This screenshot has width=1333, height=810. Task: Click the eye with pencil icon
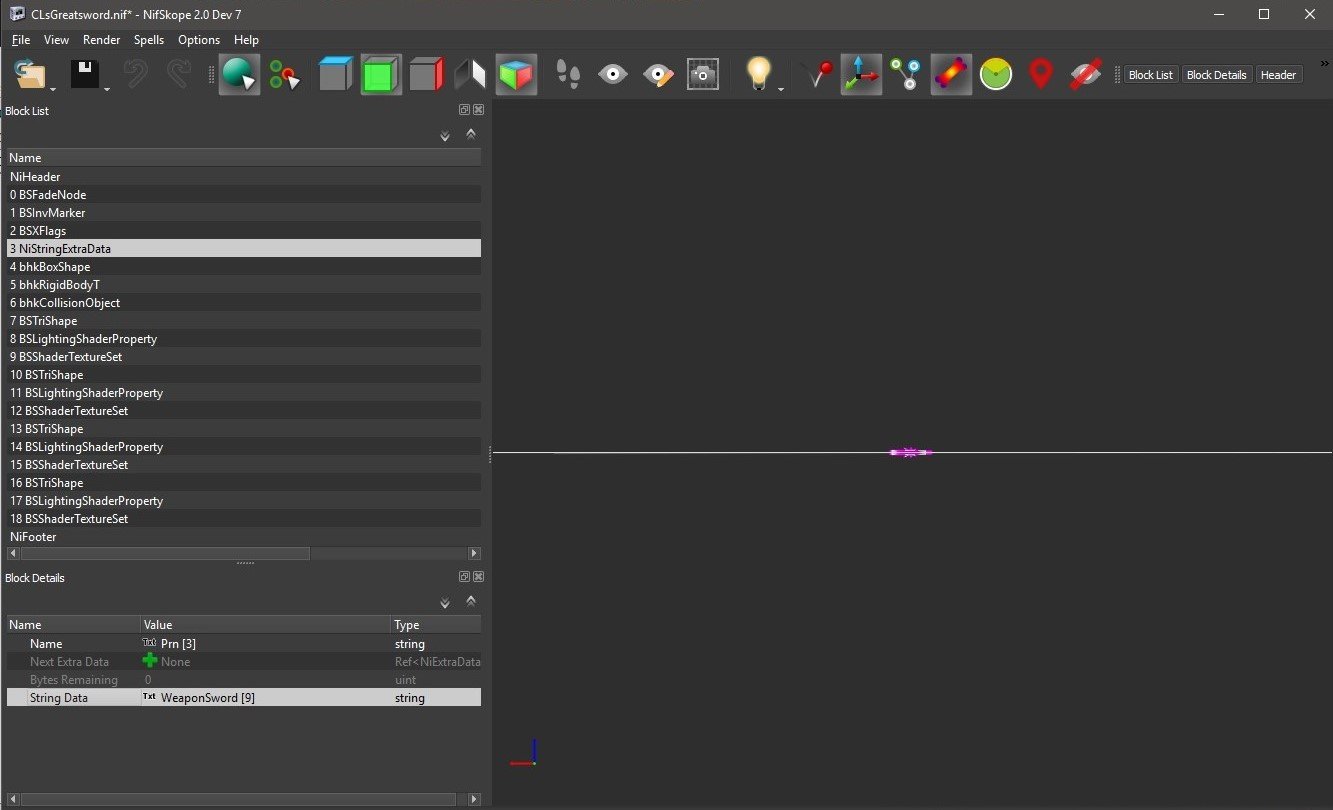658,75
